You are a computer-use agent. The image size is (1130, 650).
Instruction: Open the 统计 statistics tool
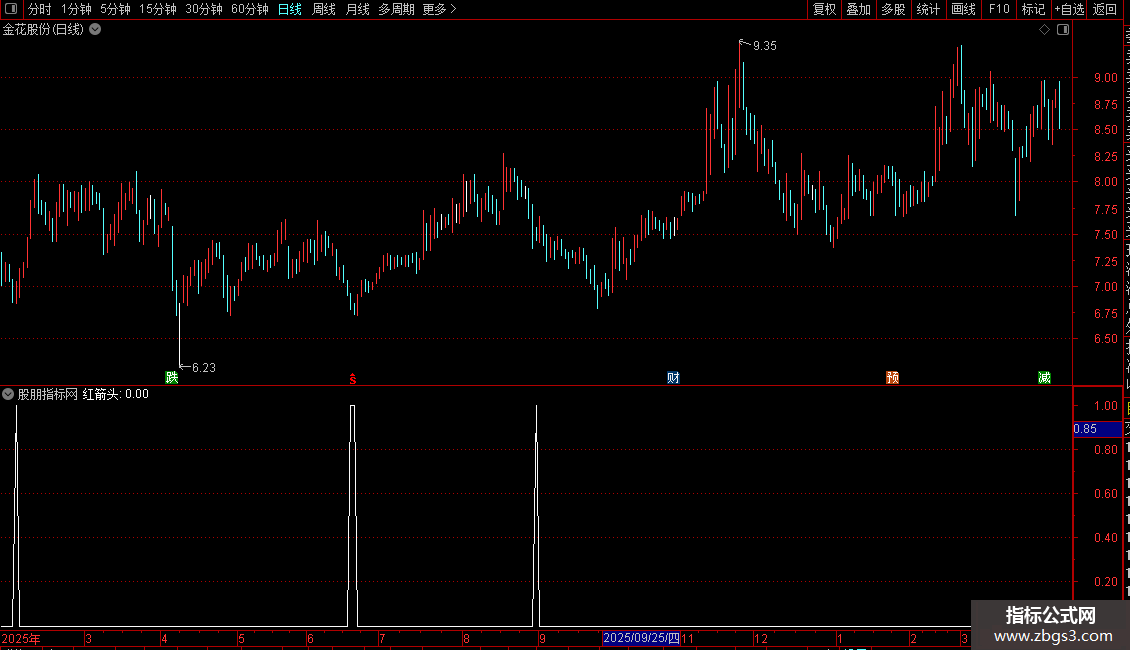(927, 9)
